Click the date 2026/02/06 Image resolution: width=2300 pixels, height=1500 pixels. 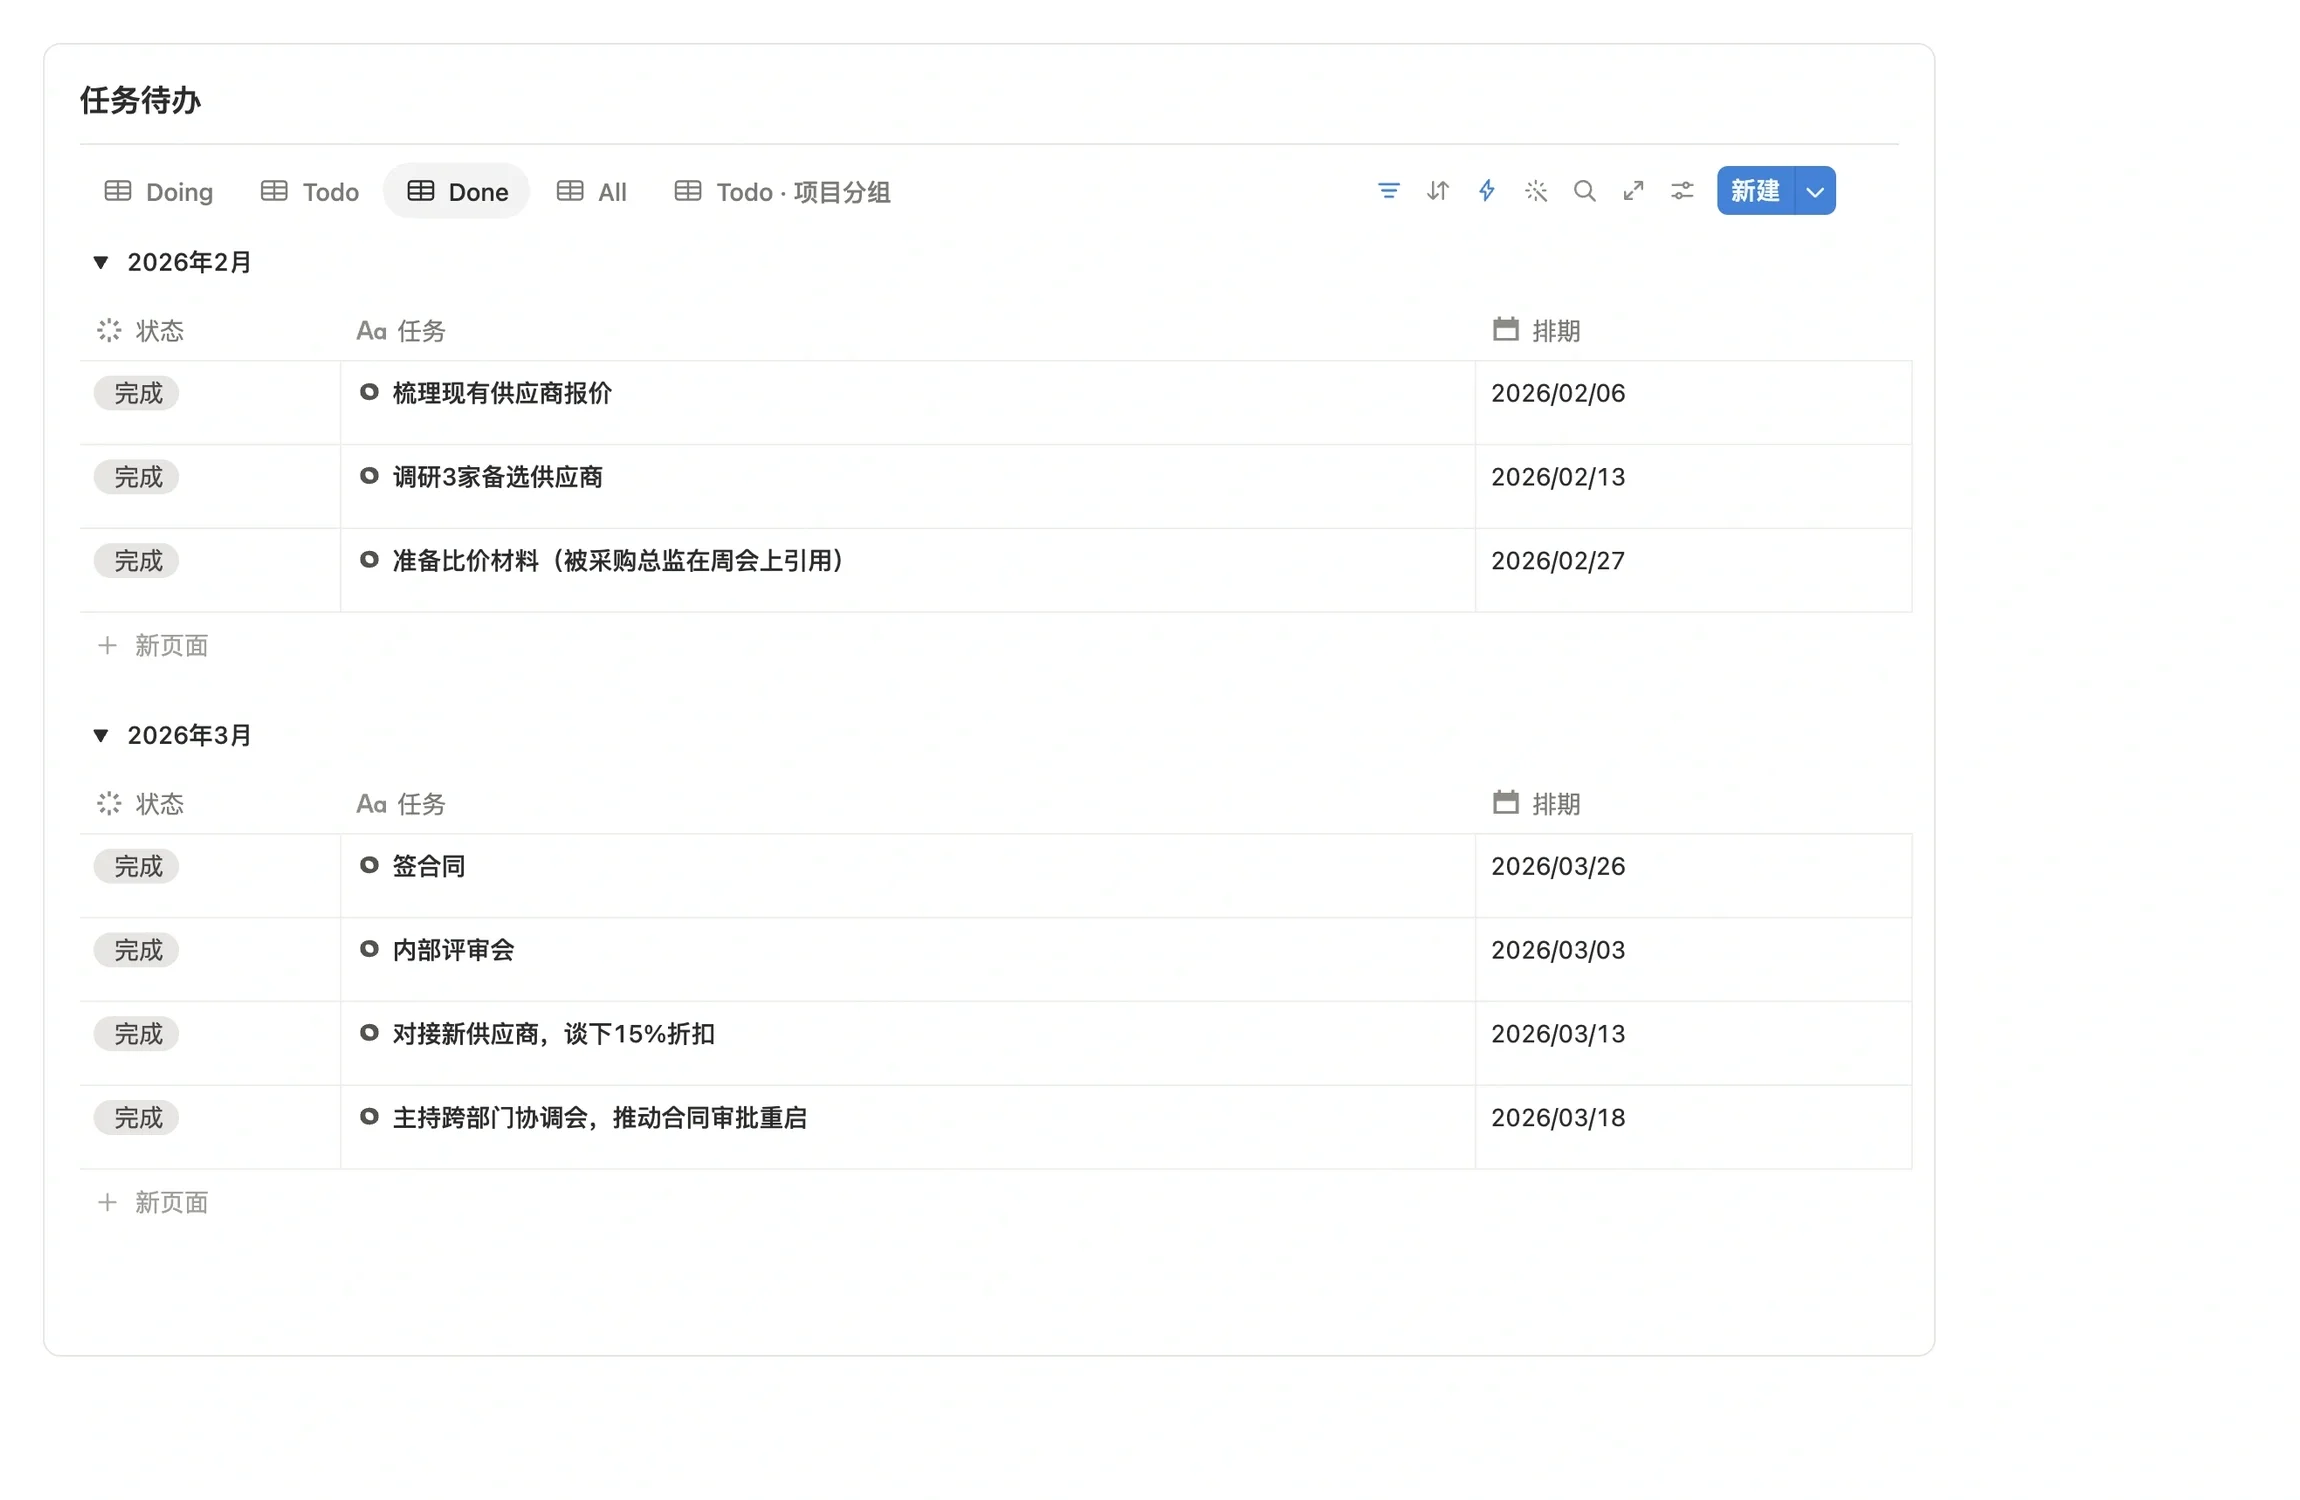(x=1558, y=393)
